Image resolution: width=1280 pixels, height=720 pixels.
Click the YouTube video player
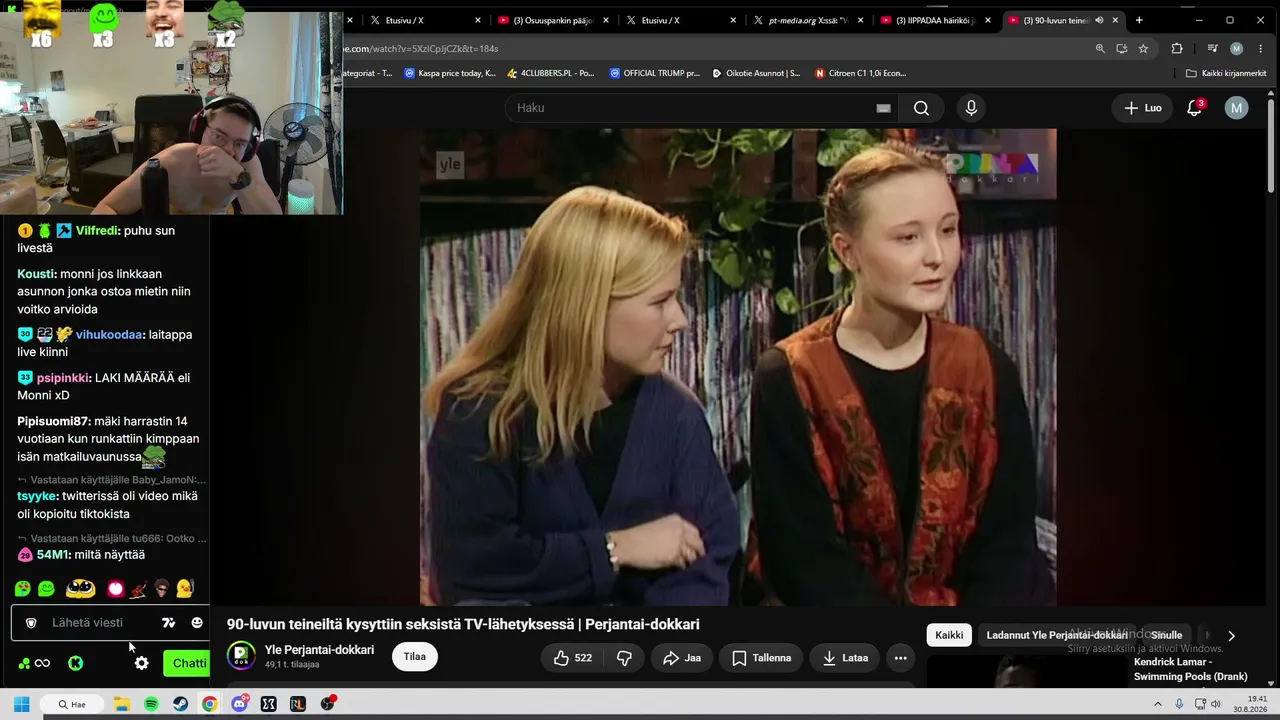pos(738,367)
